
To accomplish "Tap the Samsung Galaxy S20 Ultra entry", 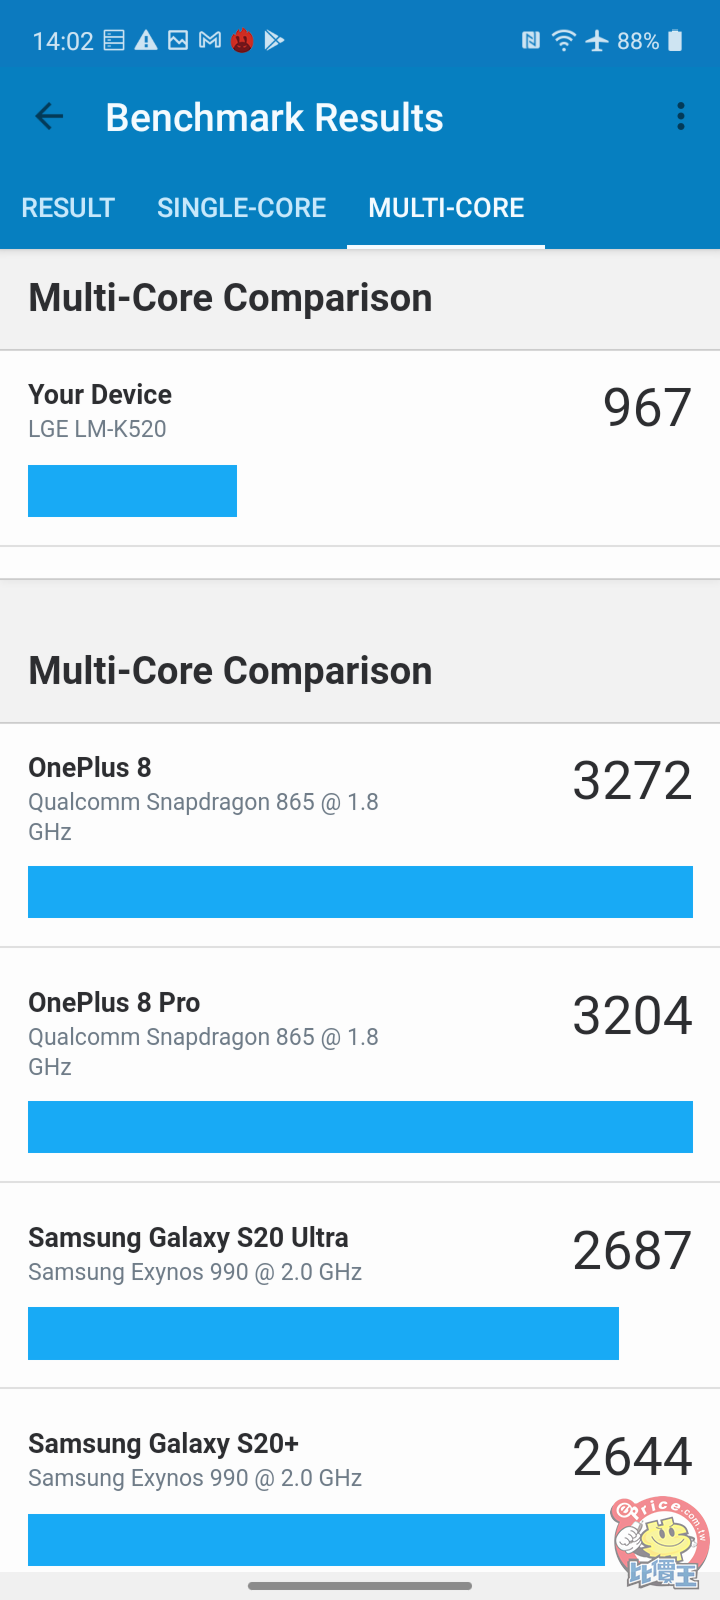I will coord(360,1284).
